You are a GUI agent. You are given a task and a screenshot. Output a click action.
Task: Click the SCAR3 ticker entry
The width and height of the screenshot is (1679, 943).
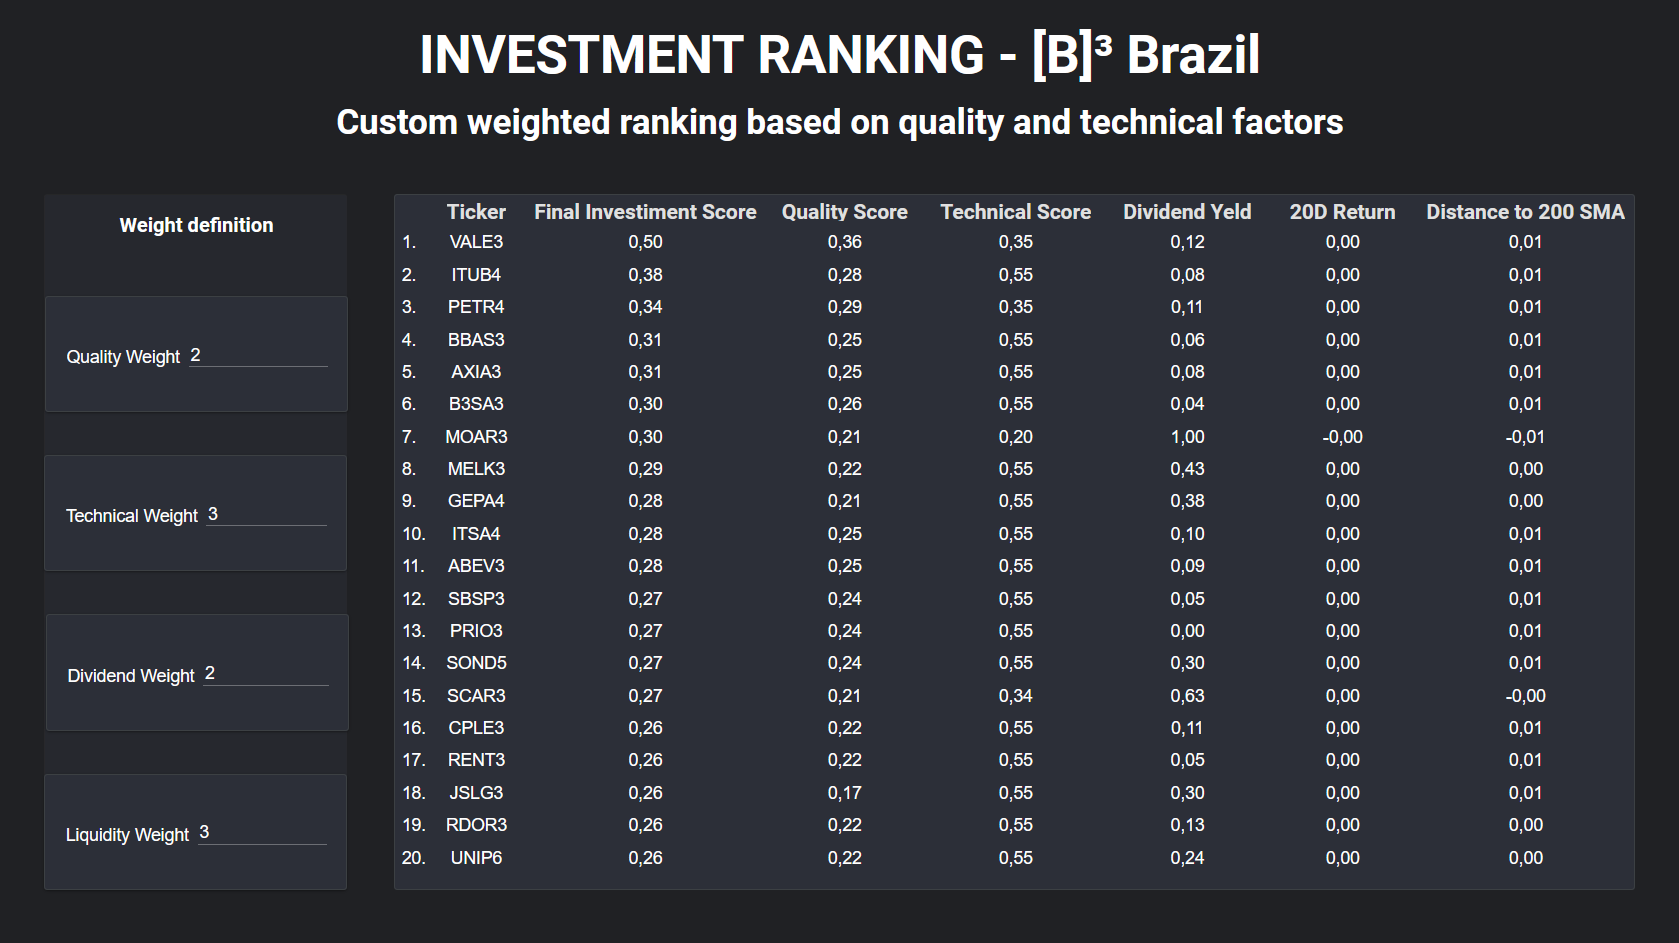(476, 696)
